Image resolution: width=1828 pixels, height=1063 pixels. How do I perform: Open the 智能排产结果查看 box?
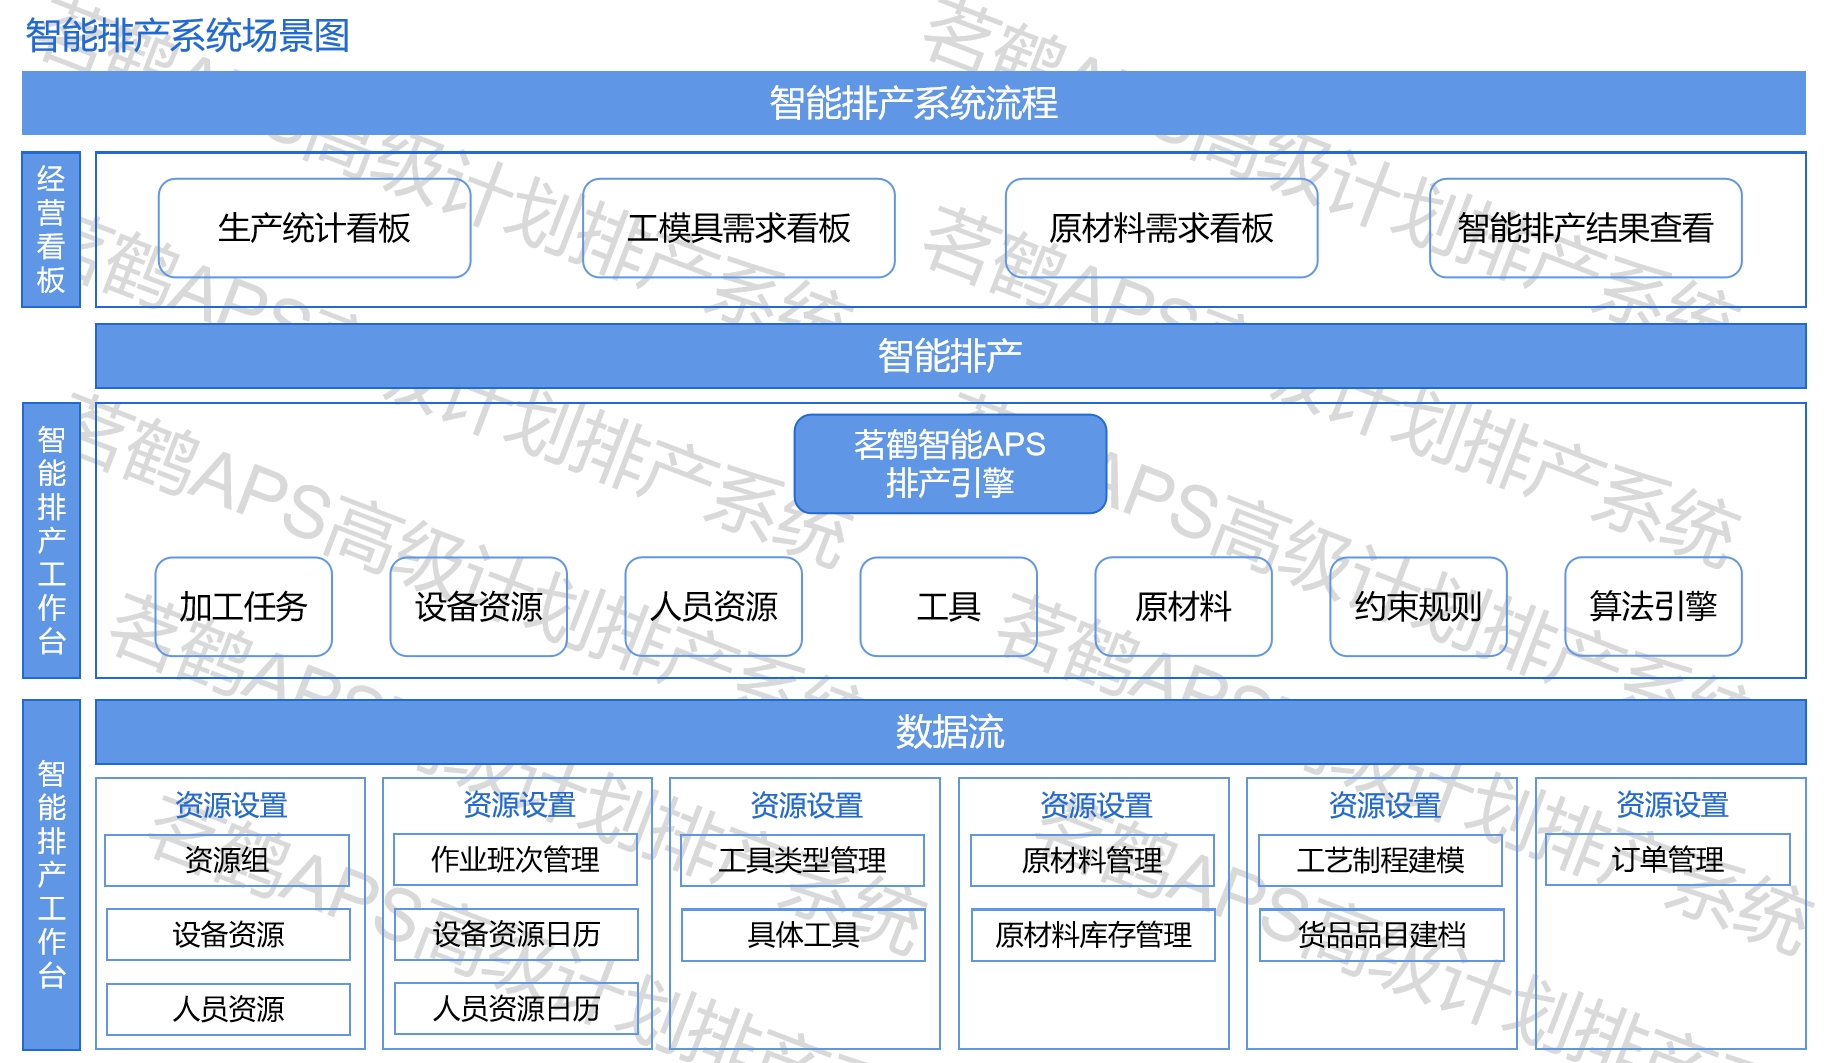coord(1585,228)
